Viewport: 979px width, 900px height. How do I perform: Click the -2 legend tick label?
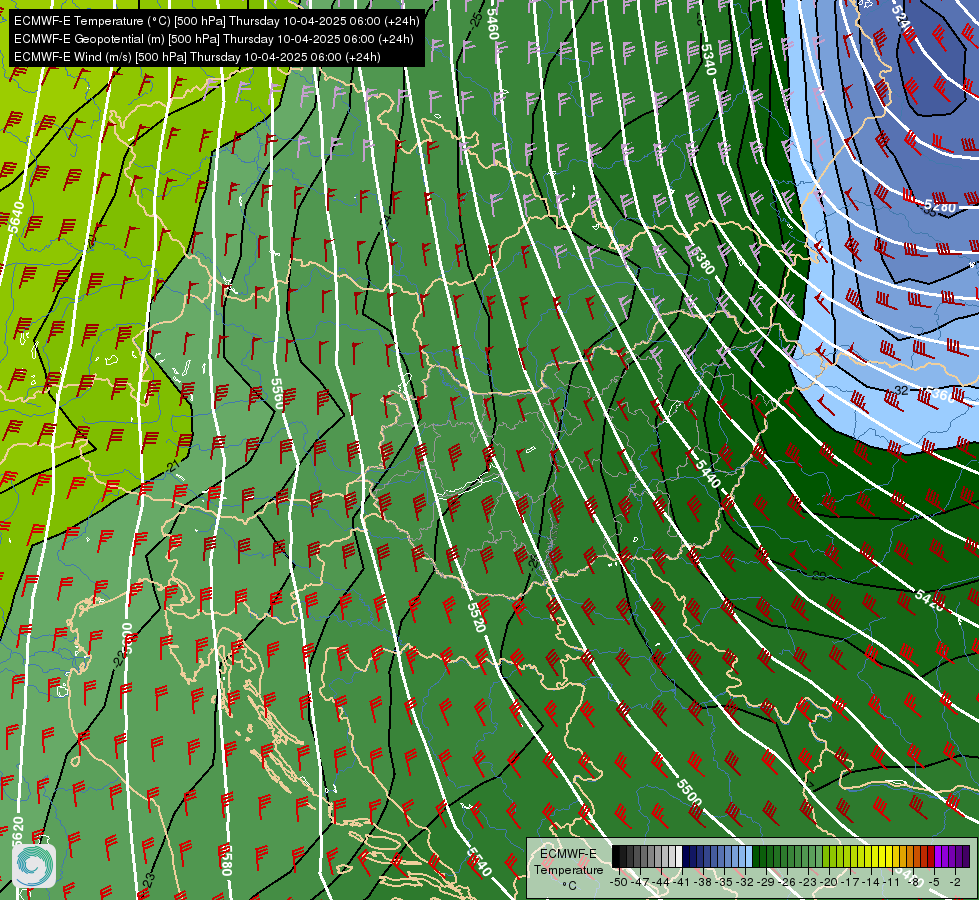955,882
